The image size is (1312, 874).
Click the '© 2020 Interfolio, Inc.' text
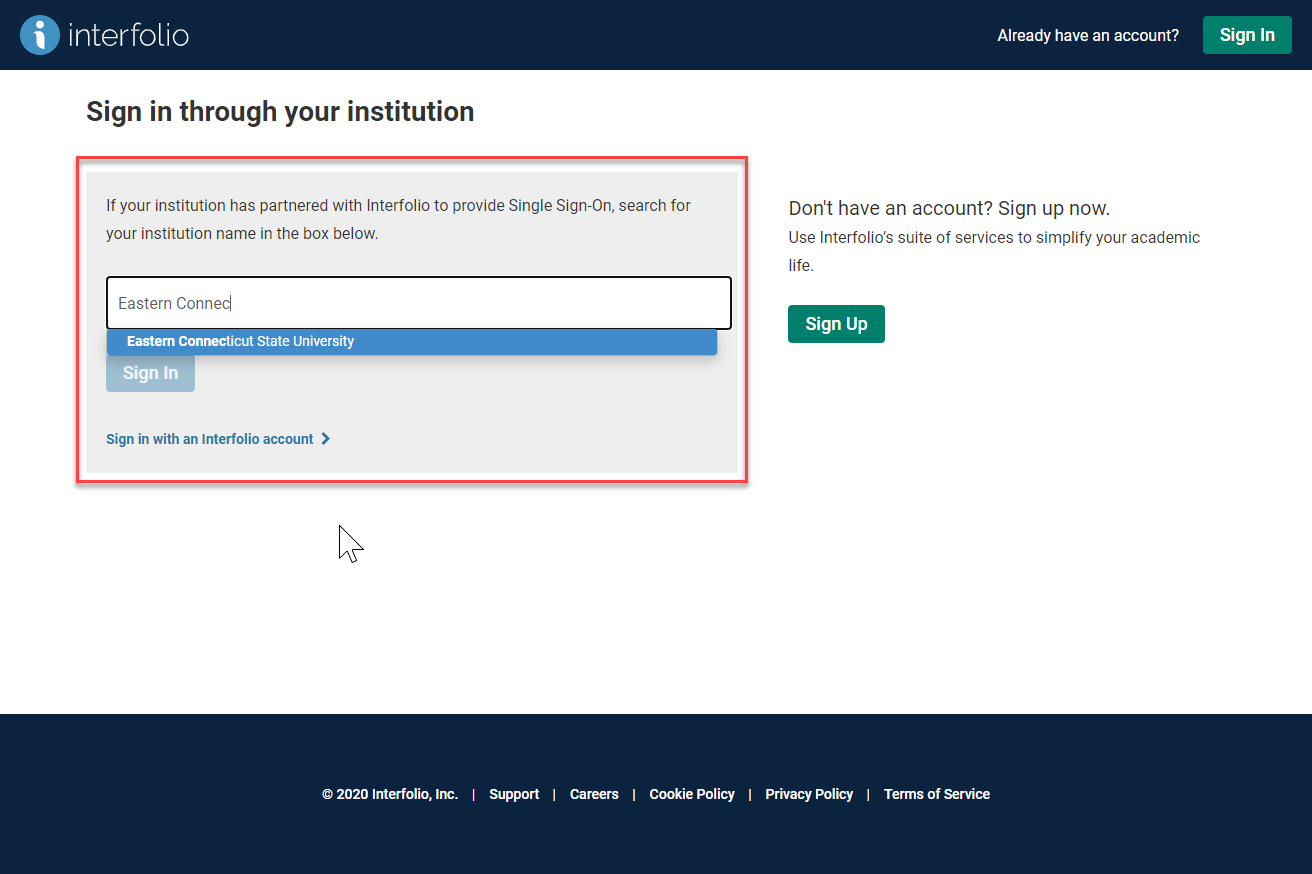[390, 794]
